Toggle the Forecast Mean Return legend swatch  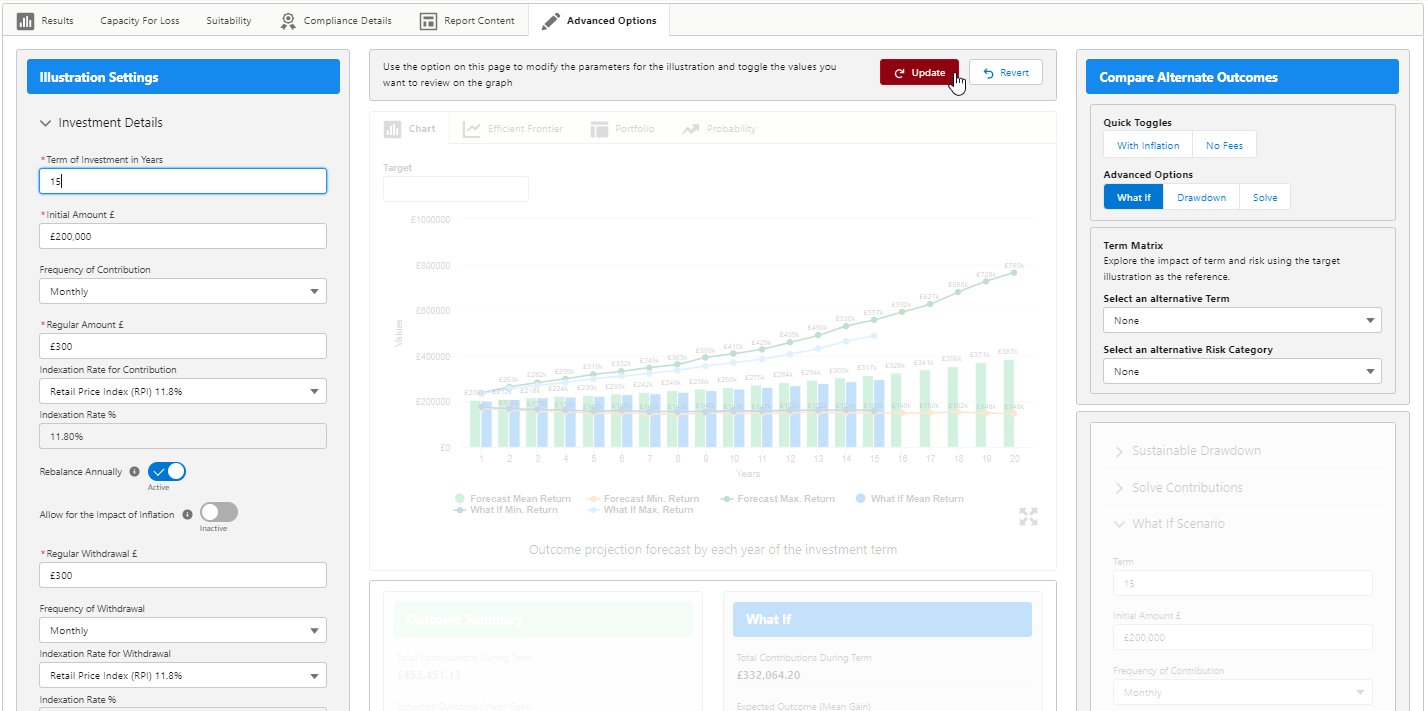(460, 498)
